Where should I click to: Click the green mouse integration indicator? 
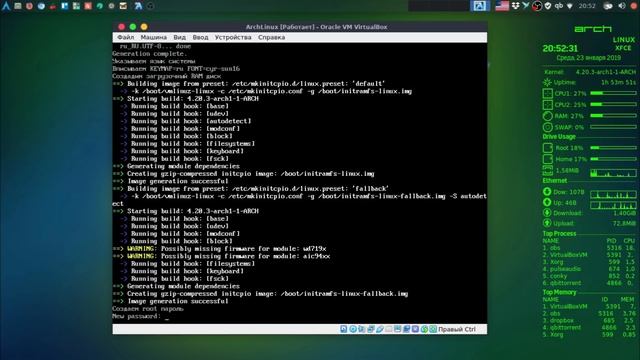click(424, 329)
